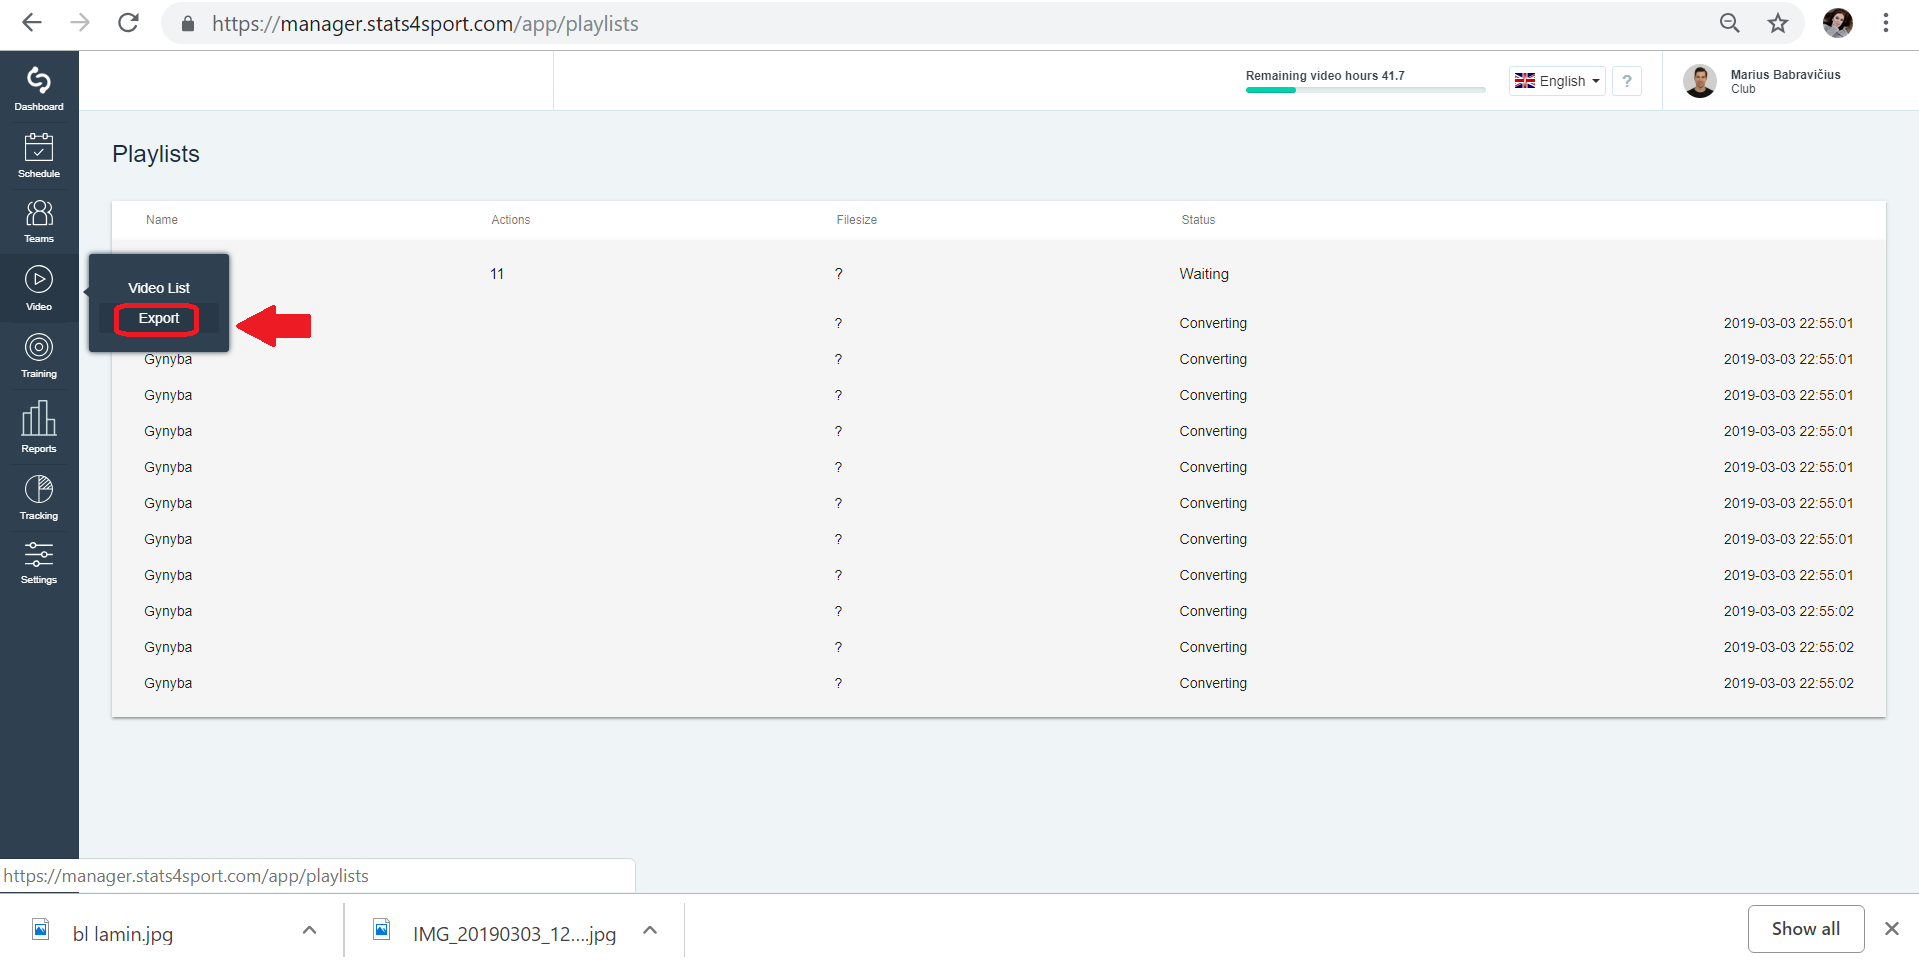Select Video List in the popup menu
This screenshot has height=963, width=1919.
click(159, 288)
